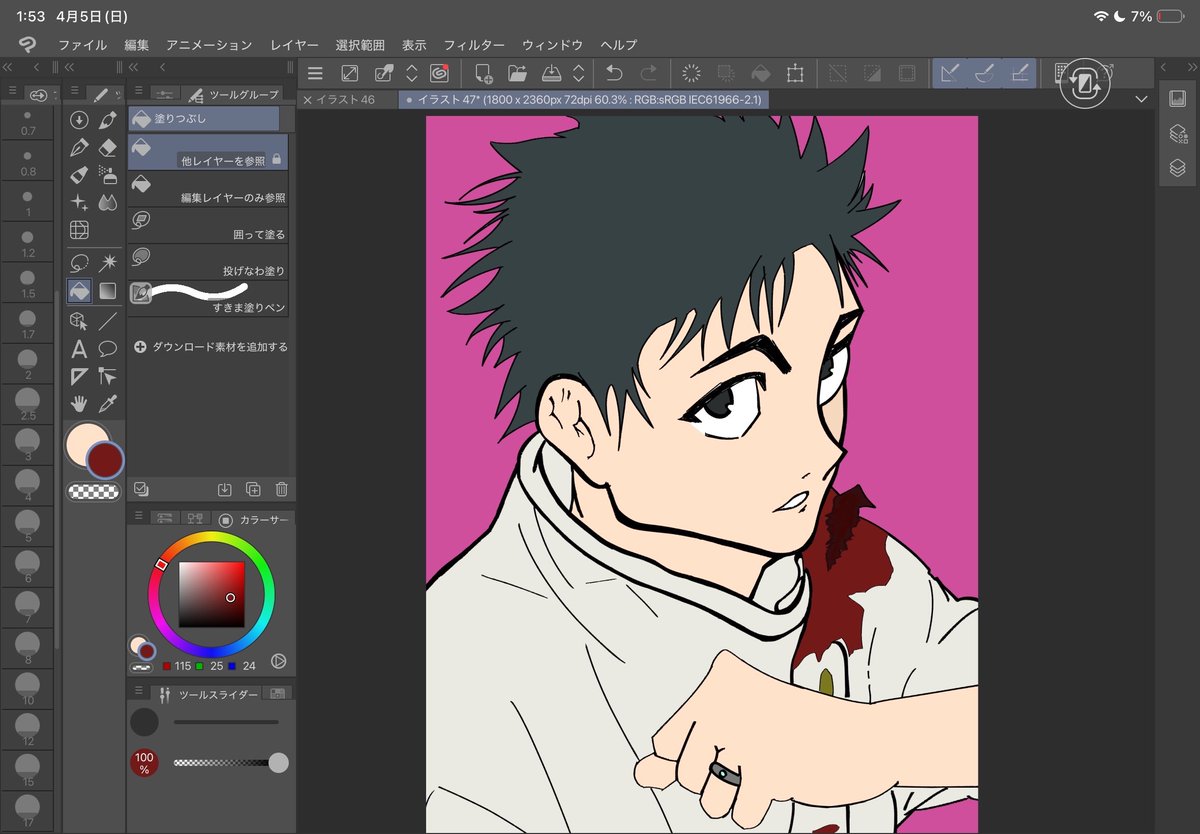Click the Redo arrow in command bar
This screenshot has height=834, width=1200.
[648, 73]
